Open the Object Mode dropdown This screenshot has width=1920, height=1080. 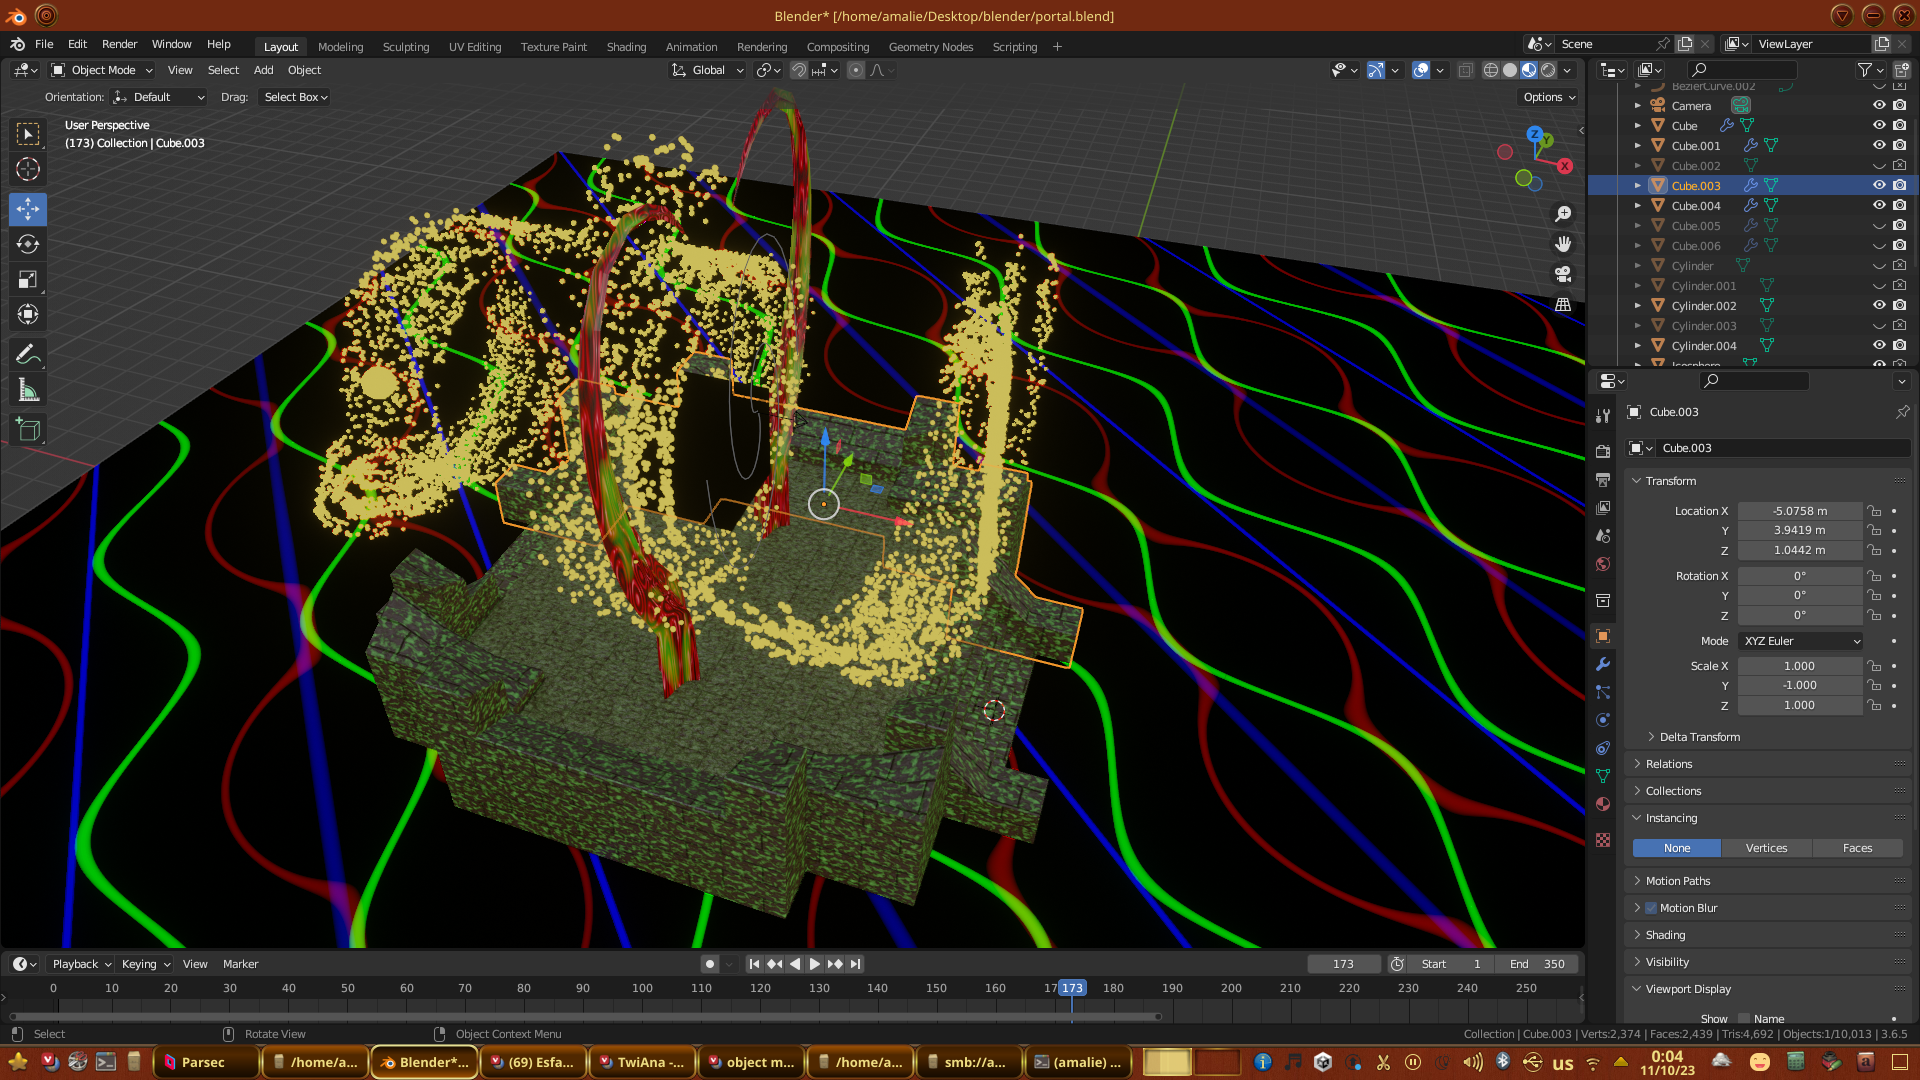coord(103,70)
